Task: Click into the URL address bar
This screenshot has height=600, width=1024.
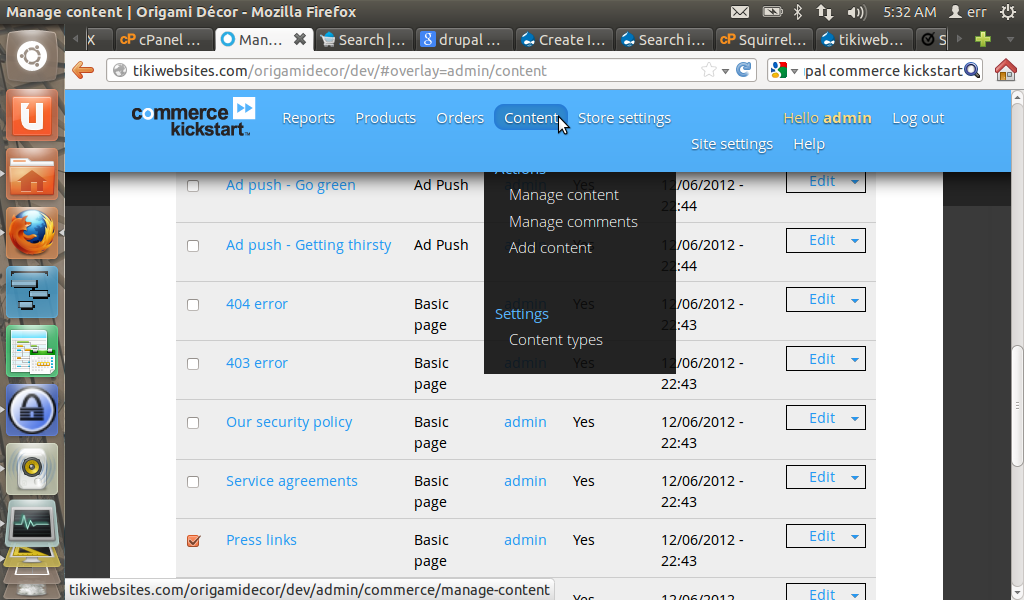Action: point(400,71)
